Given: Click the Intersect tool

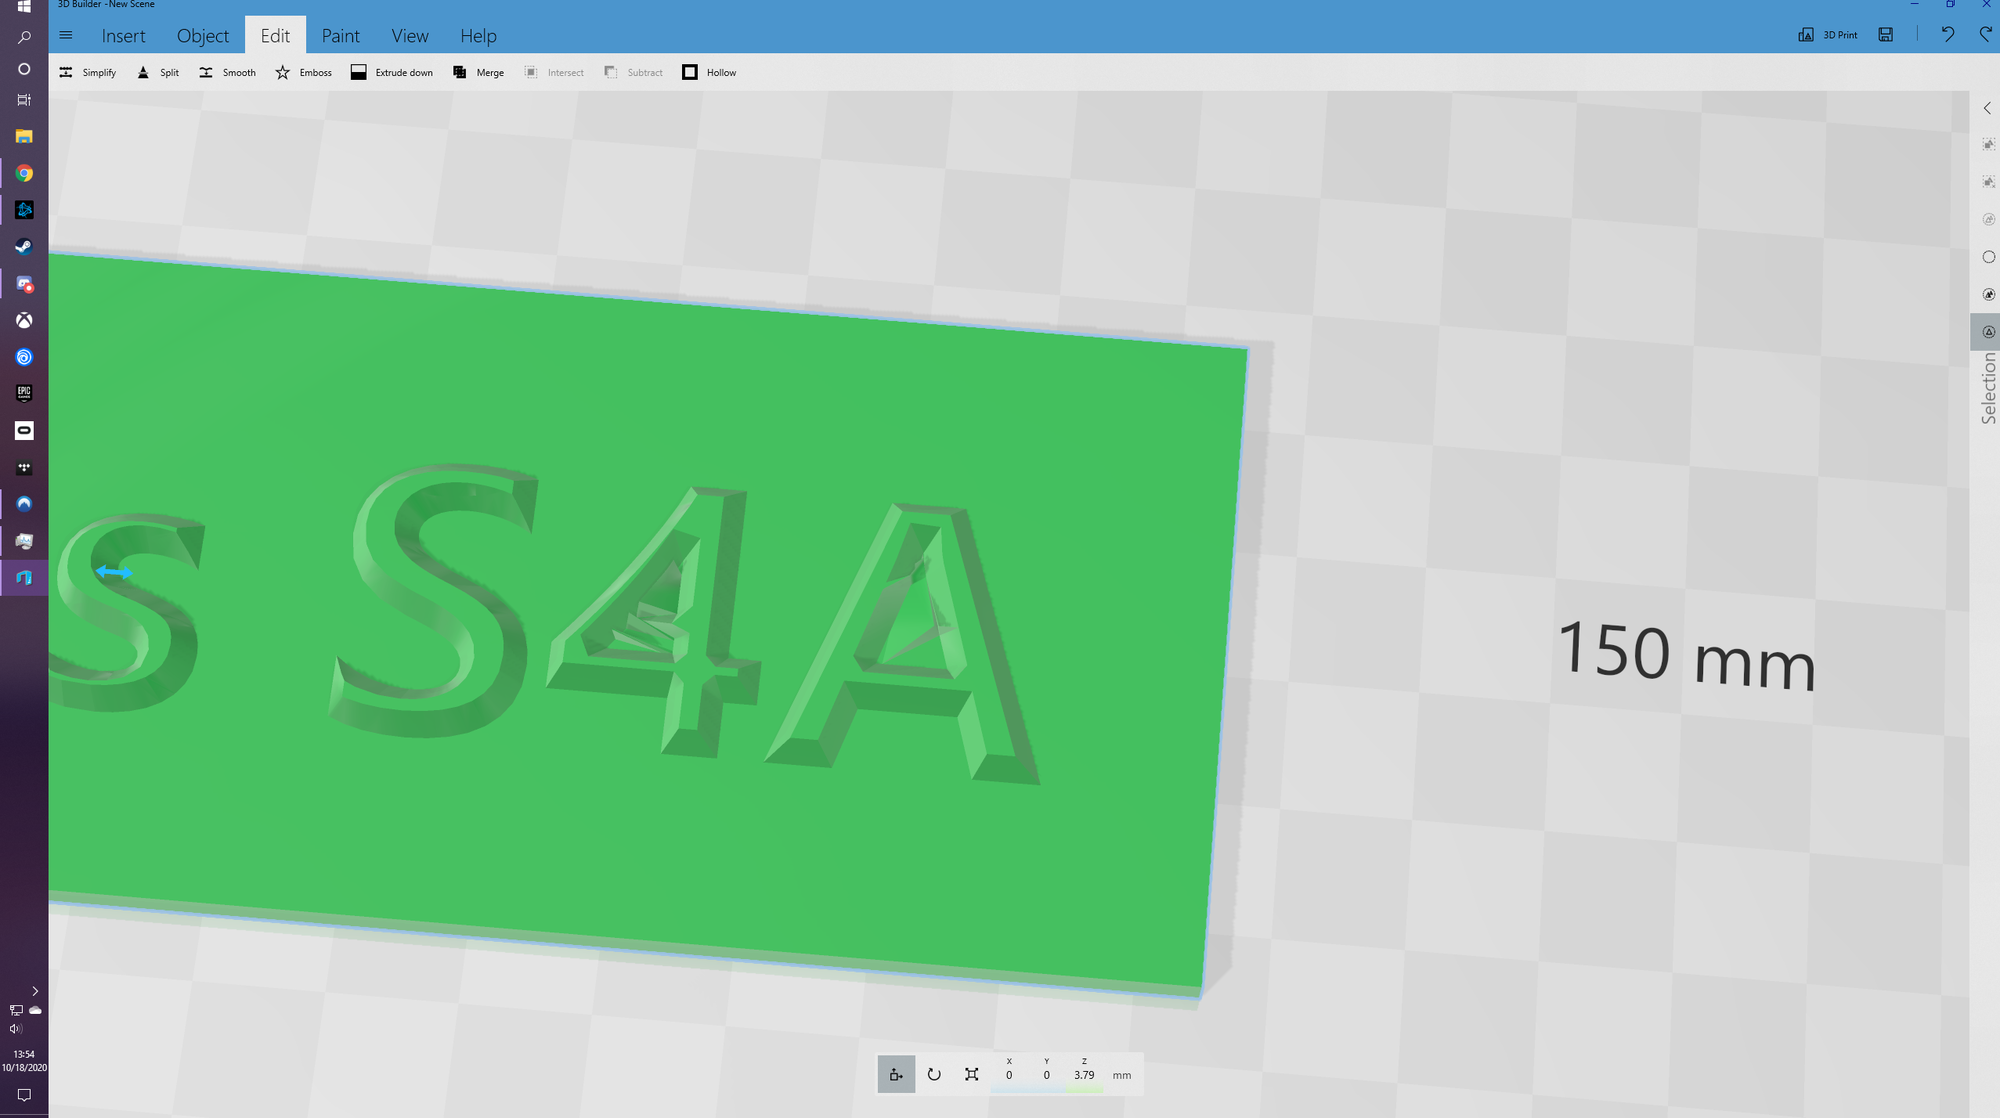Looking at the screenshot, I should click(554, 72).
